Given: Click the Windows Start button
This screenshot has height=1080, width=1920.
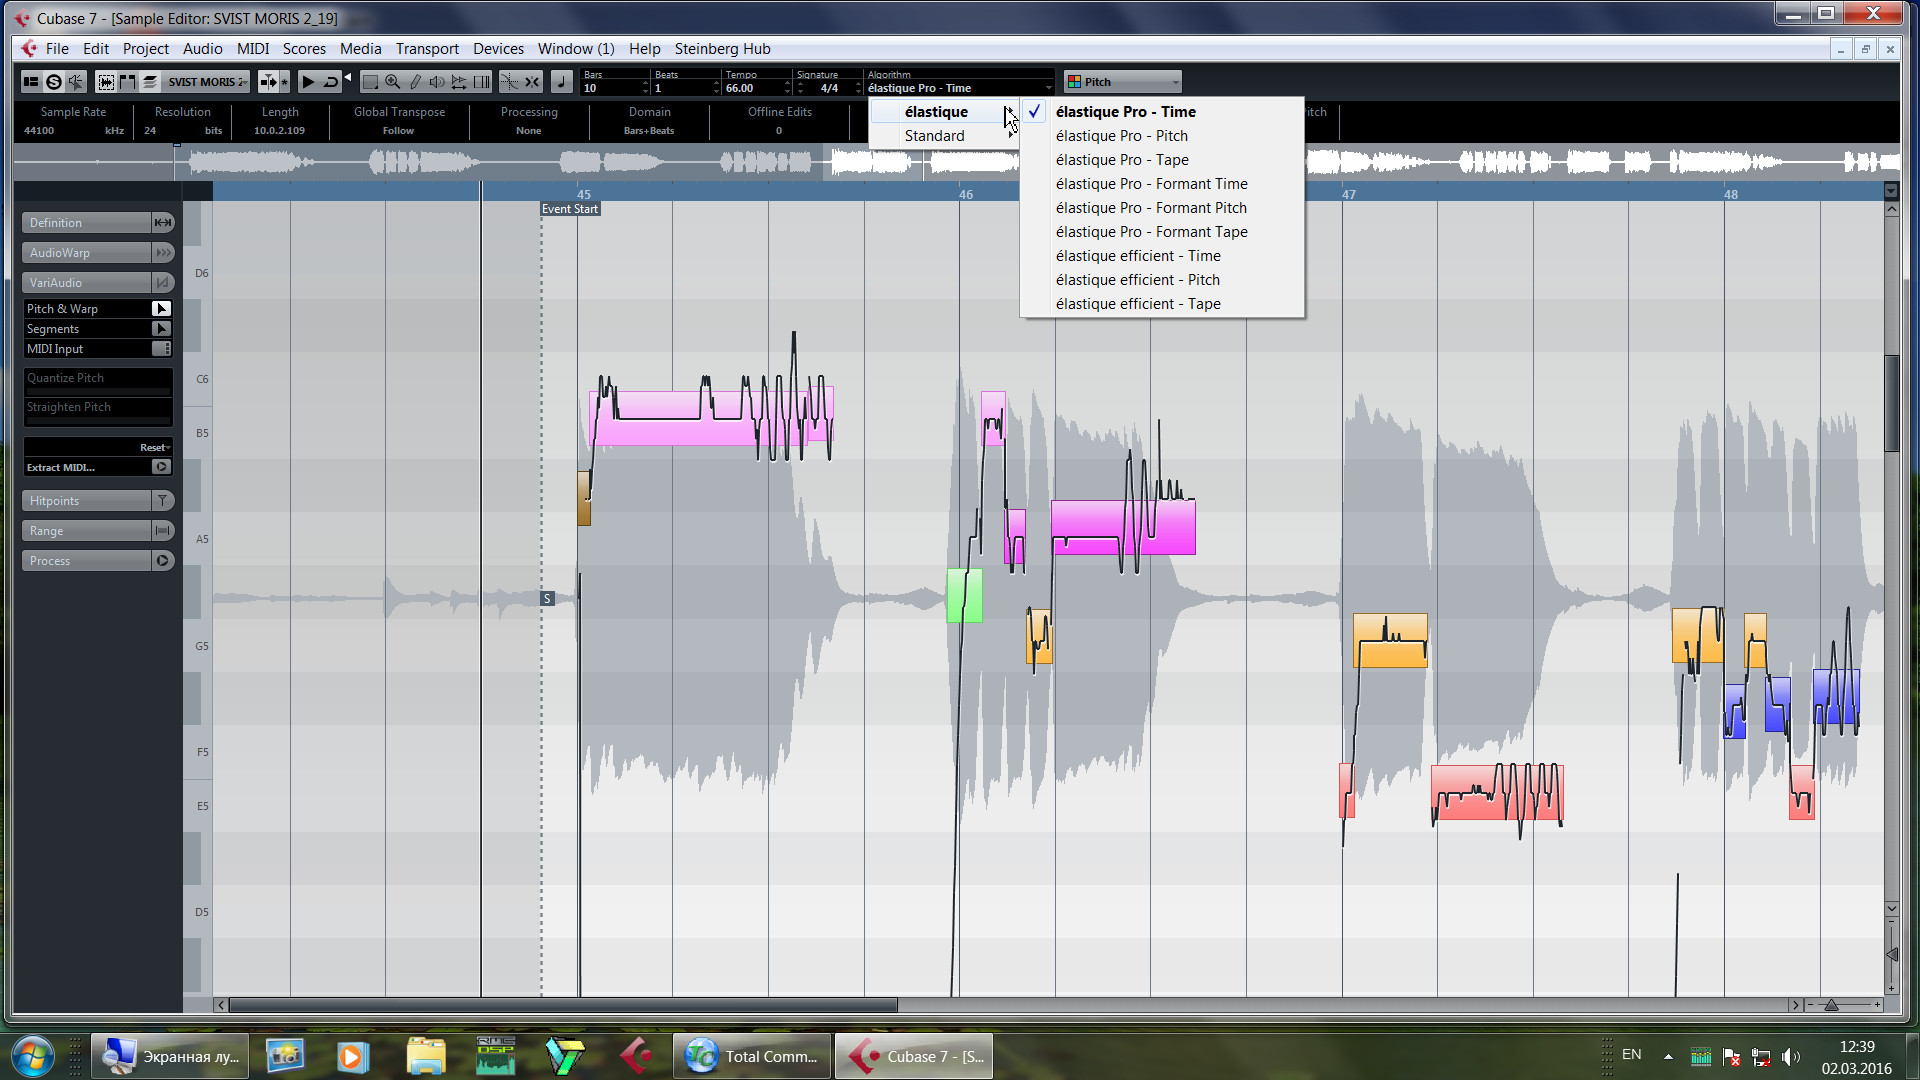Looking at the screenshot, I should click(x=32, y=1056).
